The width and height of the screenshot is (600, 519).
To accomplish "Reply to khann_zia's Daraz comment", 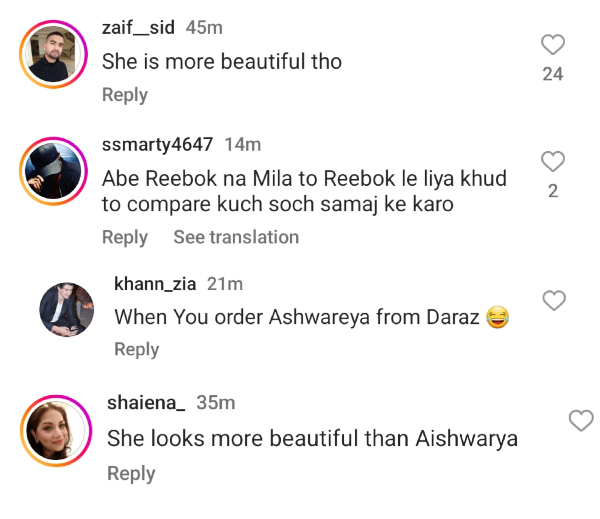I will pos(137,349).
